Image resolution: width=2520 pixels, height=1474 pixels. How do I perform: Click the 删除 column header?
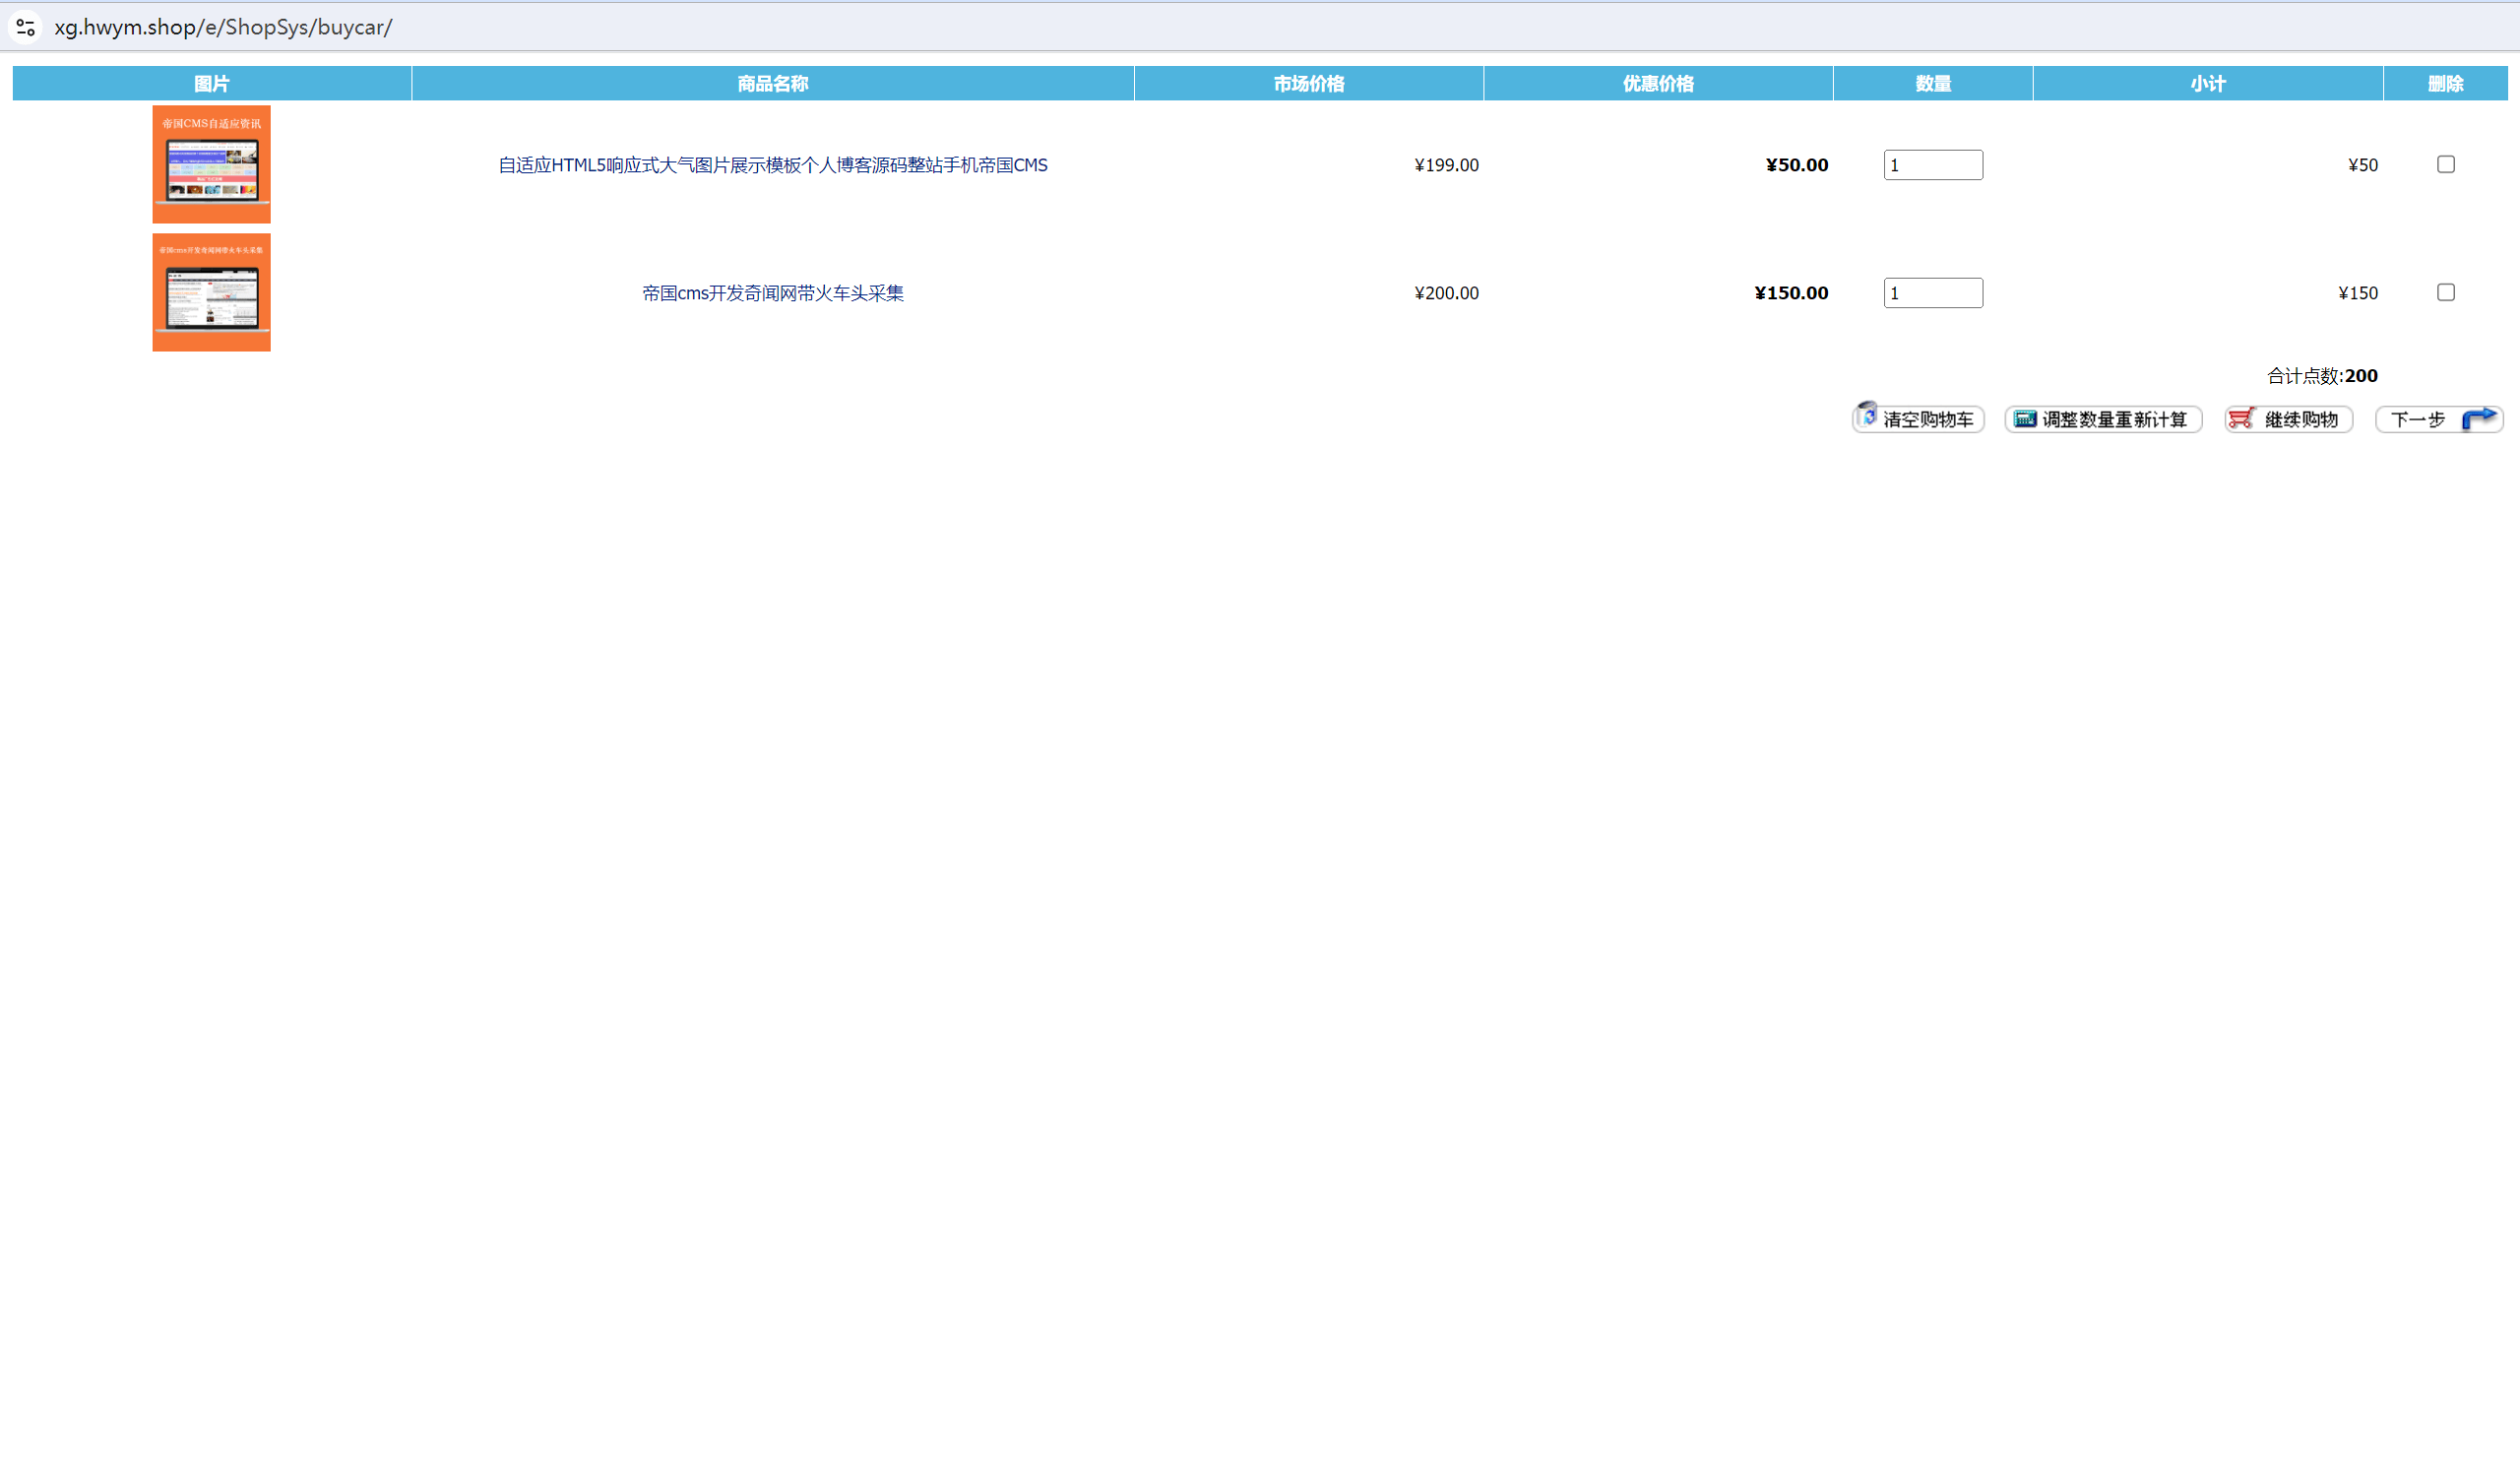[2445, 83]
